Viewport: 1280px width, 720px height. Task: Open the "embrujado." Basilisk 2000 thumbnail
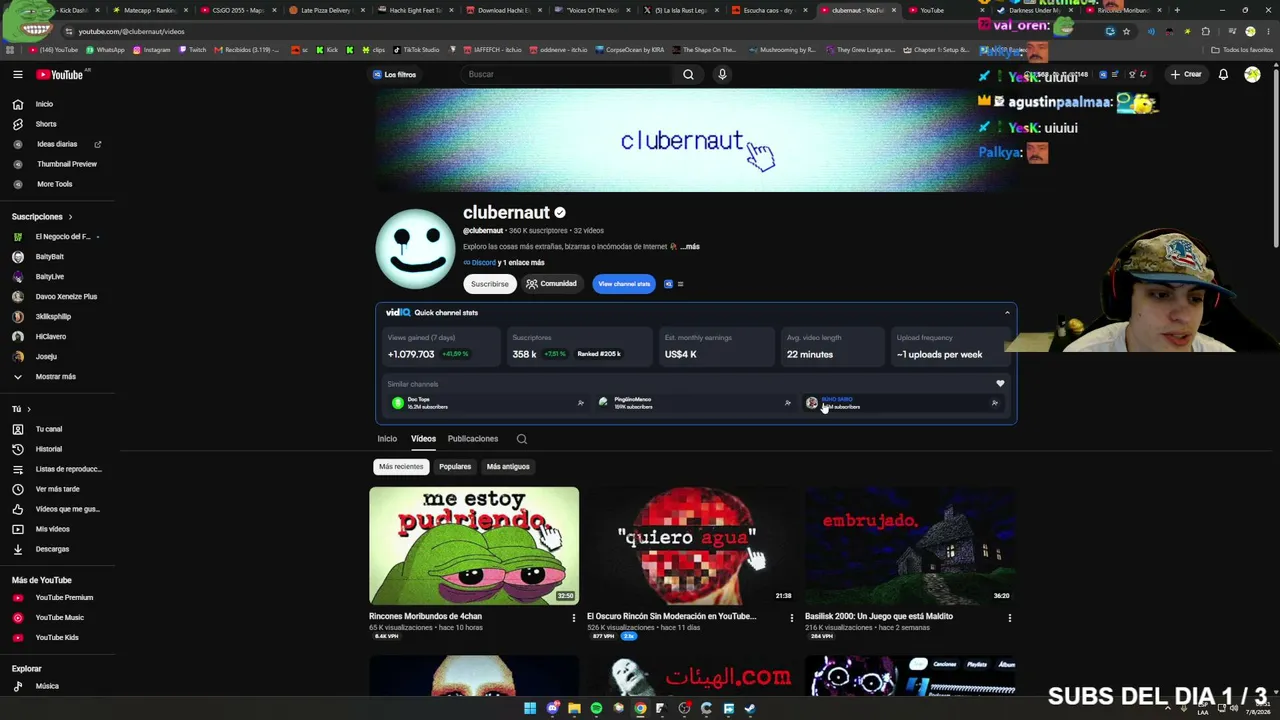pos(910,545)
